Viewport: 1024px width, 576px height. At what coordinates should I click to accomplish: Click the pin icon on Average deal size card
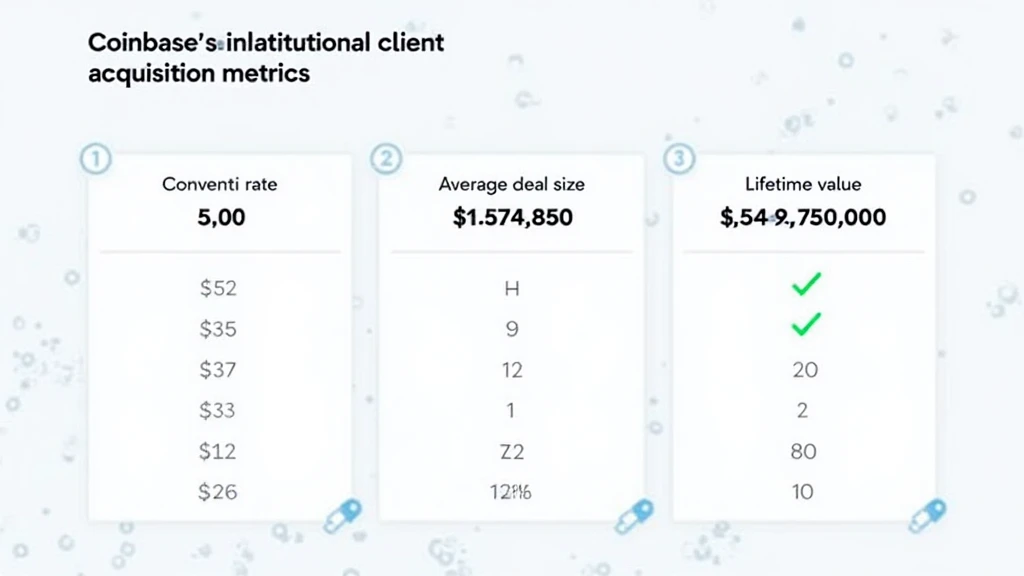pyautogui.click(x=634, y=516)
